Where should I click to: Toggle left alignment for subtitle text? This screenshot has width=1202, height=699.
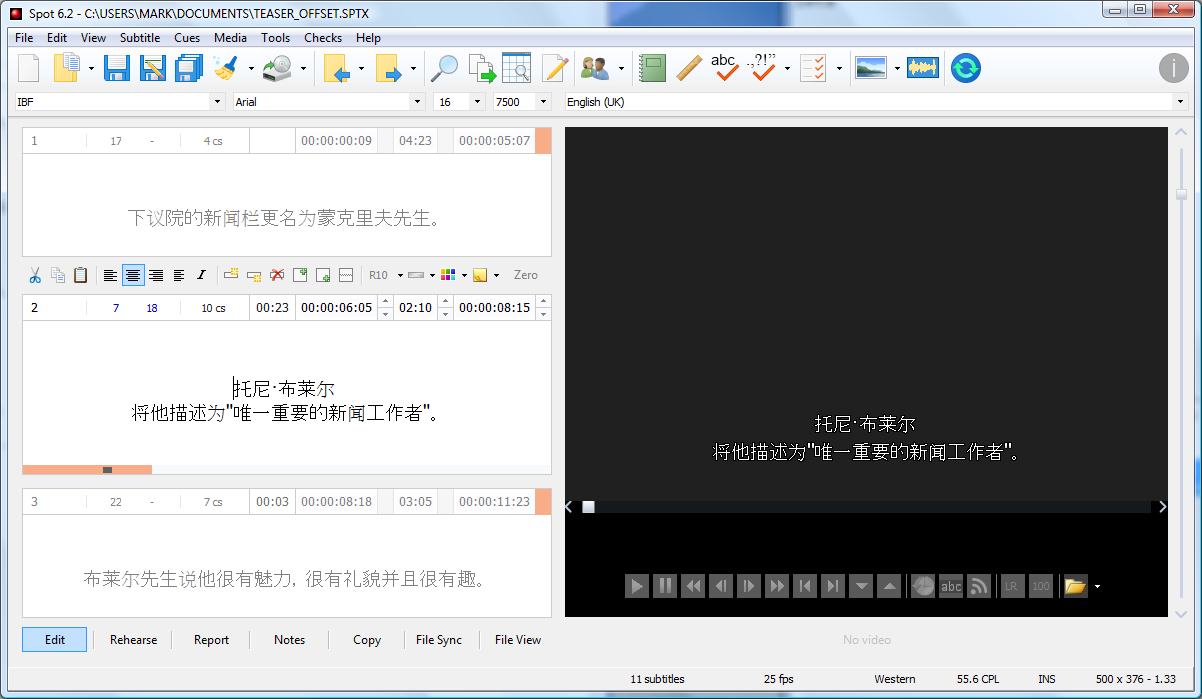[110, 275]
